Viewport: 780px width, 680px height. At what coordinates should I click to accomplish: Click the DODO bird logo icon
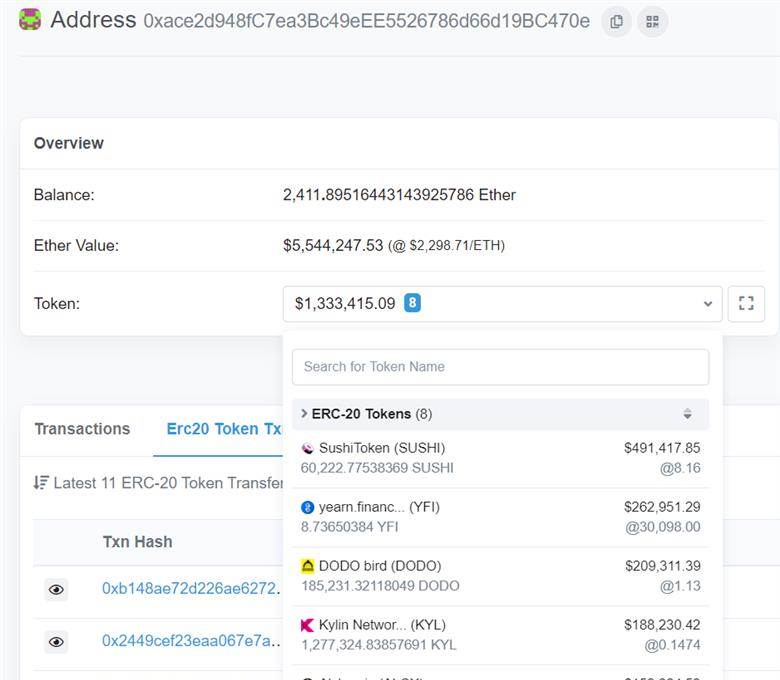307,566
